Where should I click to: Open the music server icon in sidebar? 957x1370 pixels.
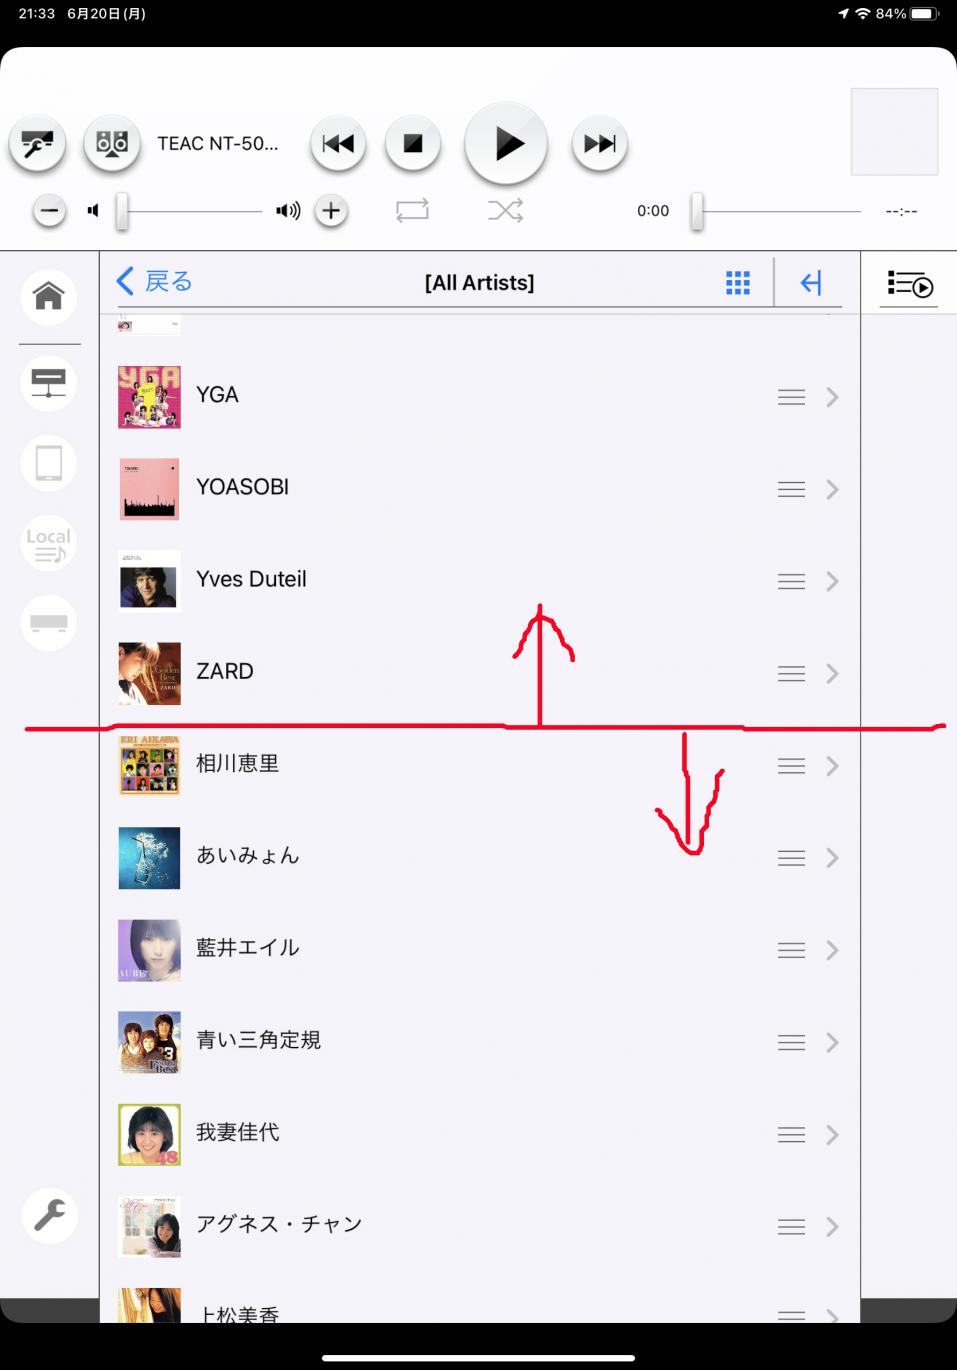tap(48, 383)
